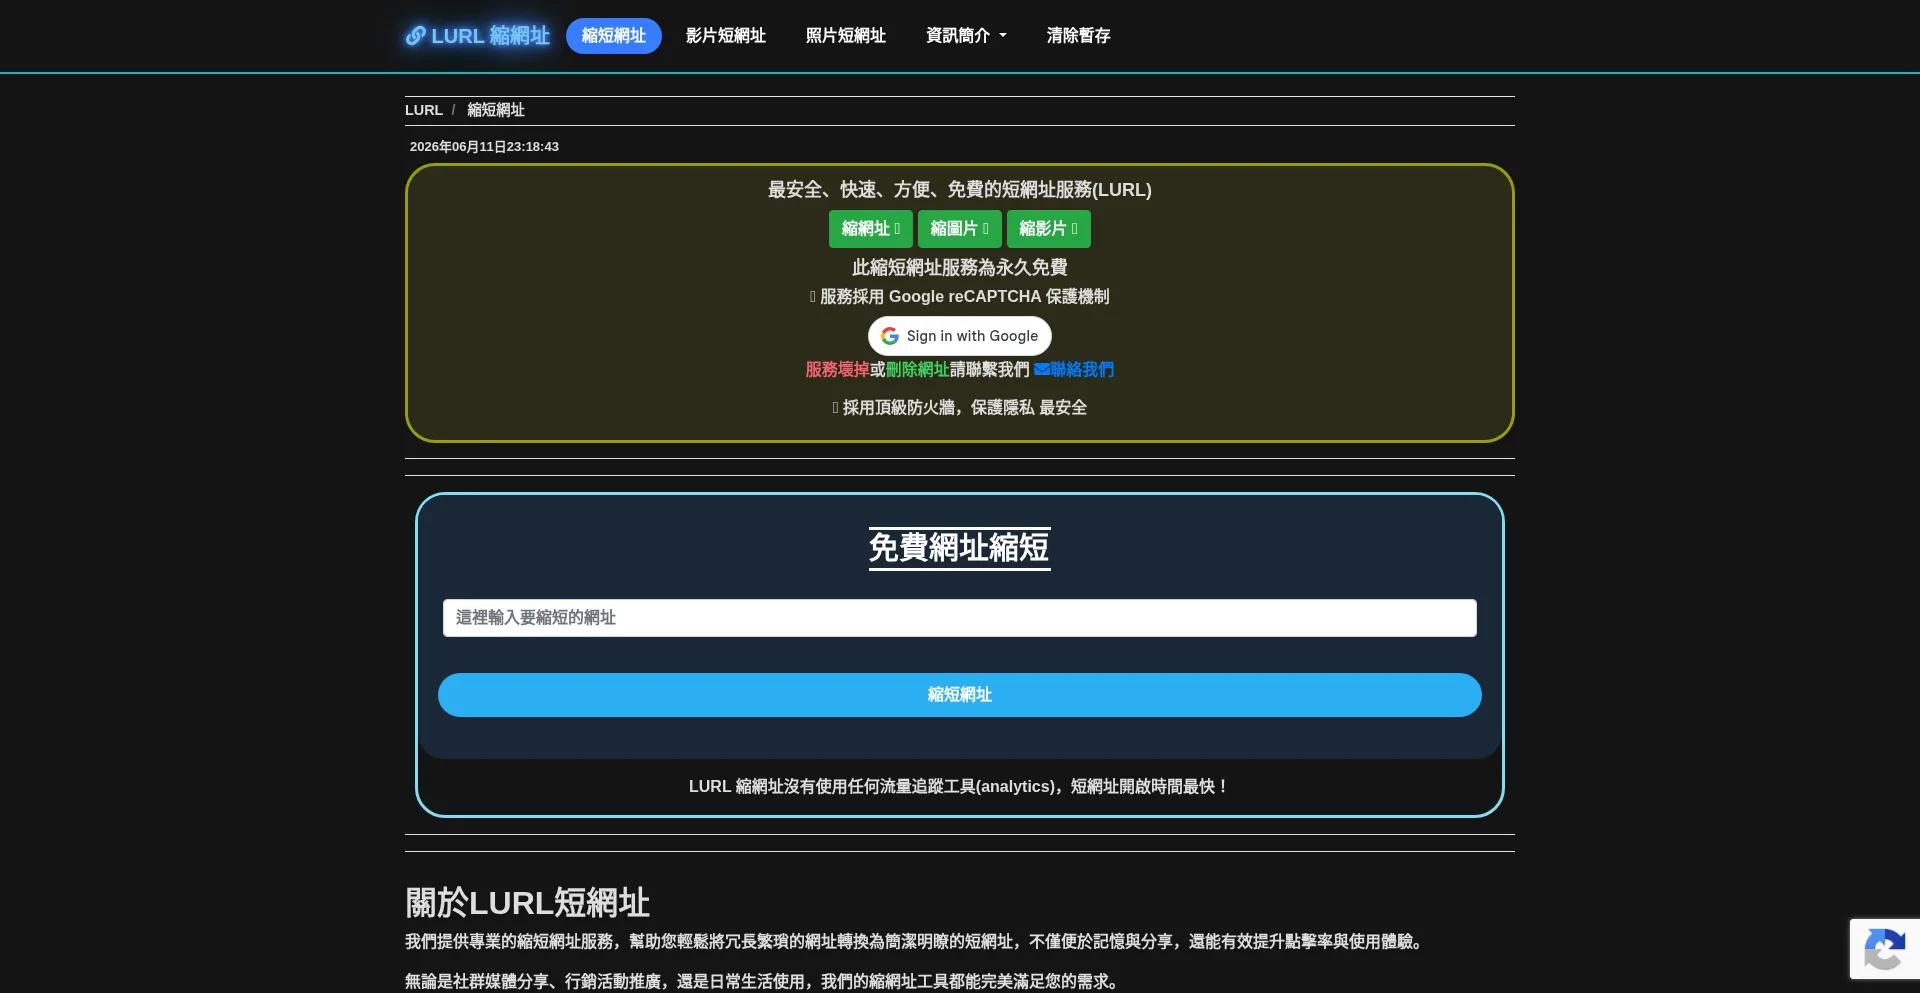Click the LURL 縮網址 logo link
This screenshot has width=1920, height=993.
477,36
